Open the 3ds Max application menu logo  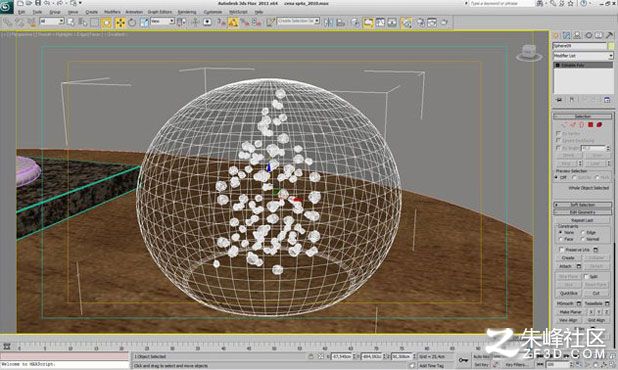coord(6,6)
